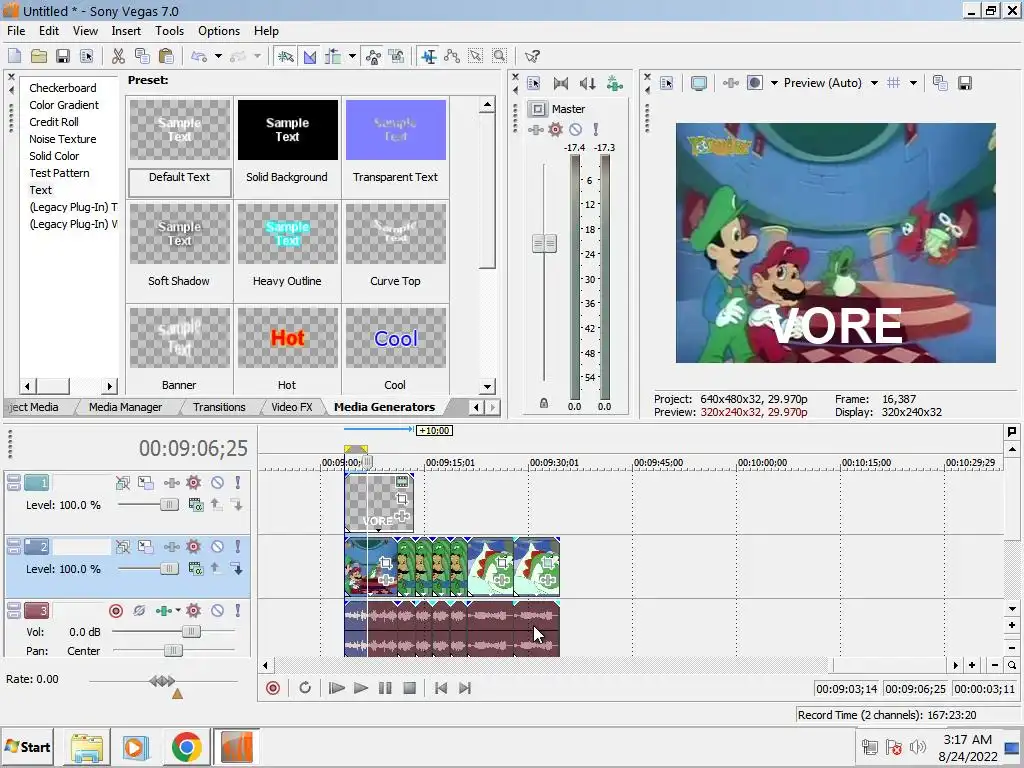Open Windows Explorer from taskbar

click(x=87, y=747)
